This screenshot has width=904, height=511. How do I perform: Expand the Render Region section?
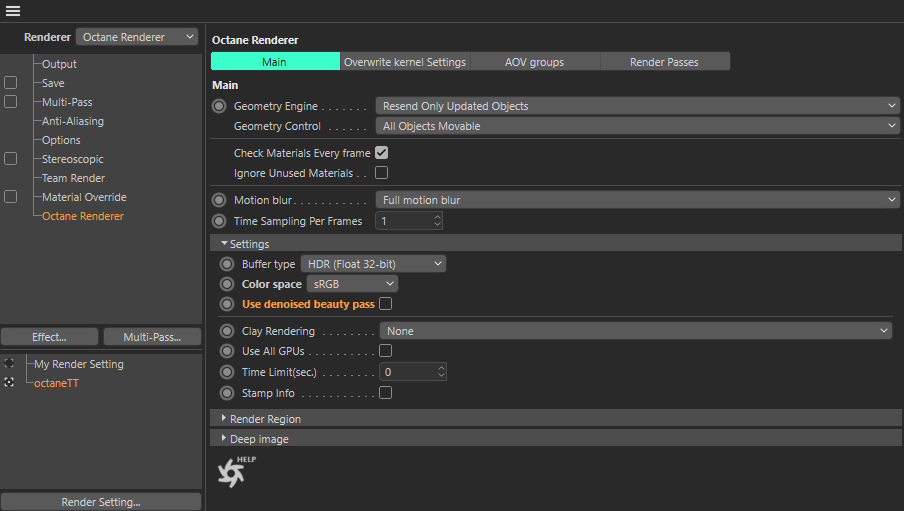pos(265,419)
